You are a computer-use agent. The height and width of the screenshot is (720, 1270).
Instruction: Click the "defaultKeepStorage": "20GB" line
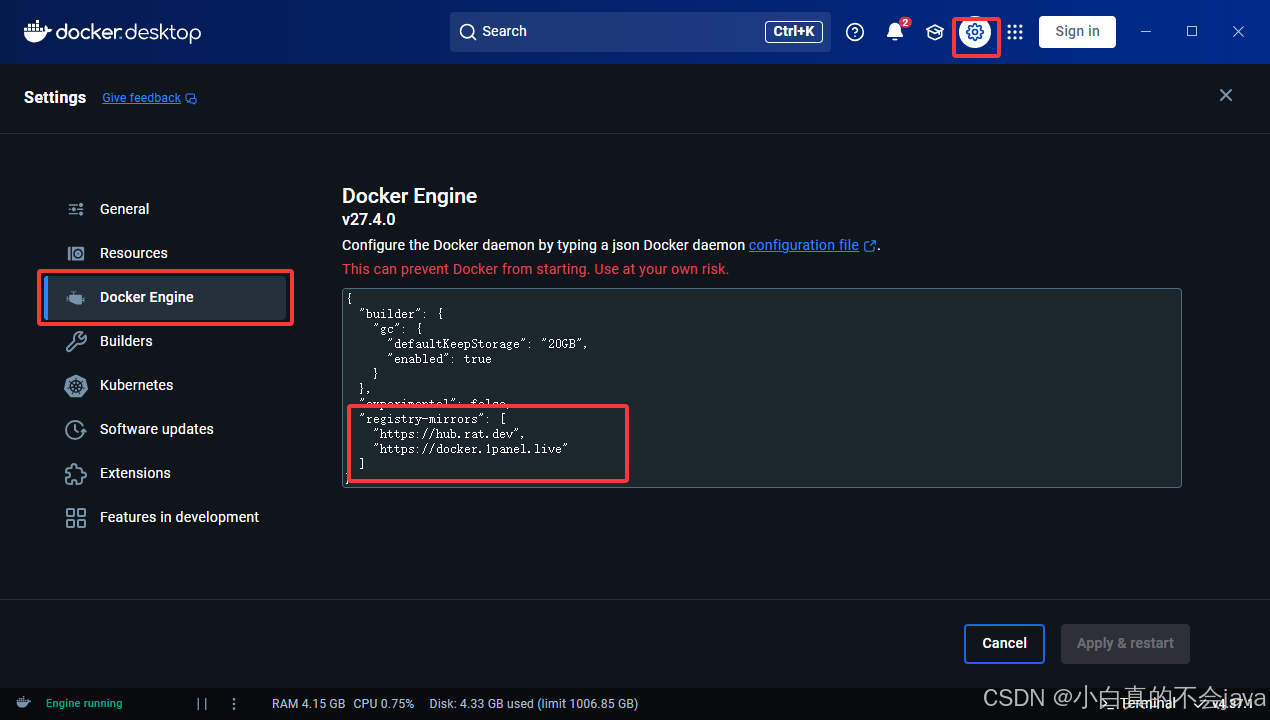coord(487,344)
